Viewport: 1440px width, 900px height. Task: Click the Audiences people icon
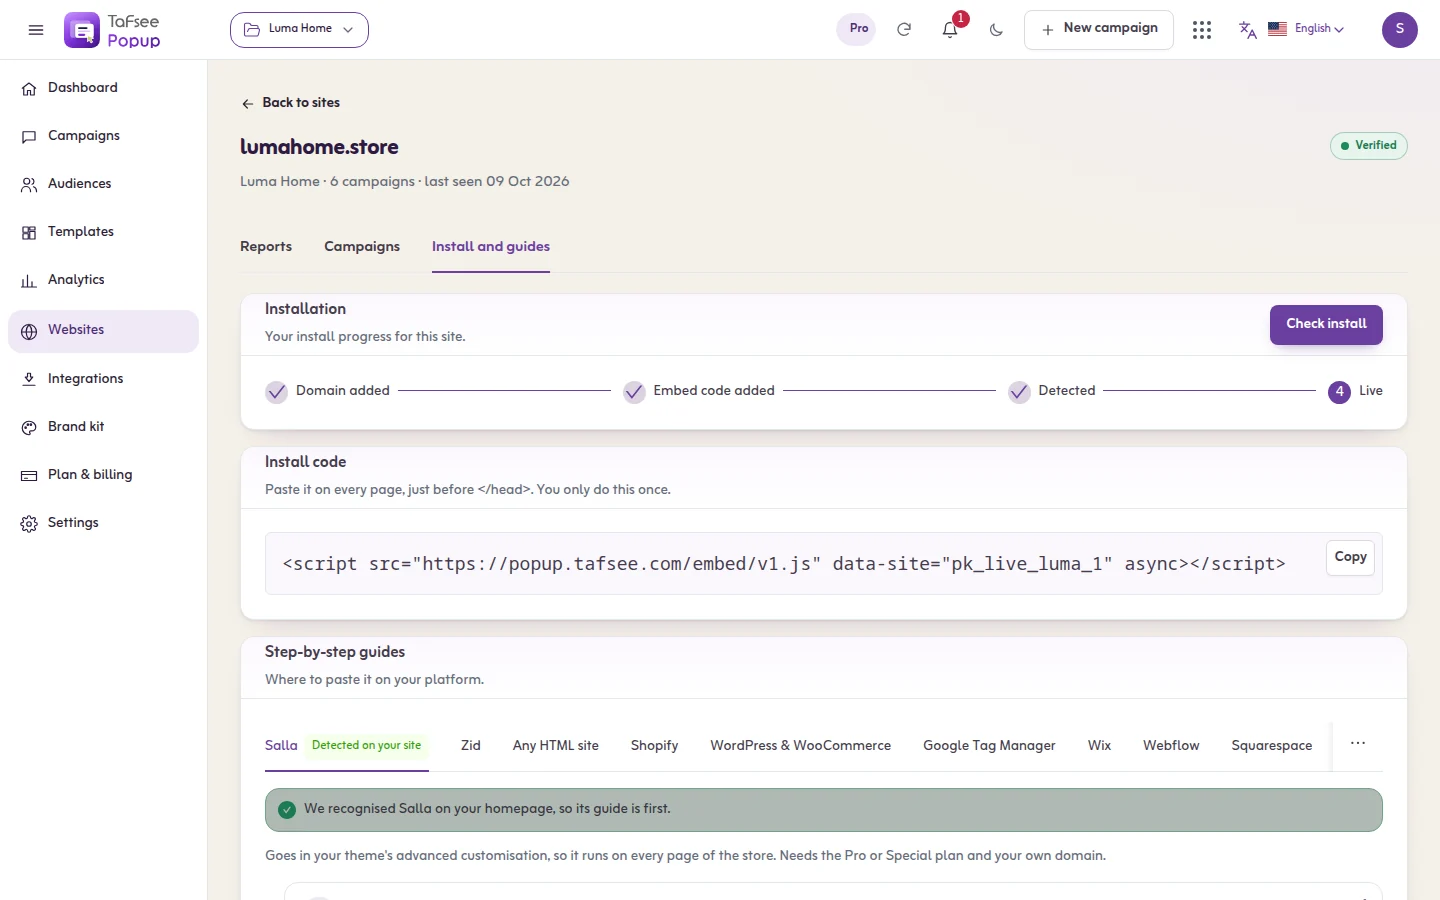tap(29, 185)
